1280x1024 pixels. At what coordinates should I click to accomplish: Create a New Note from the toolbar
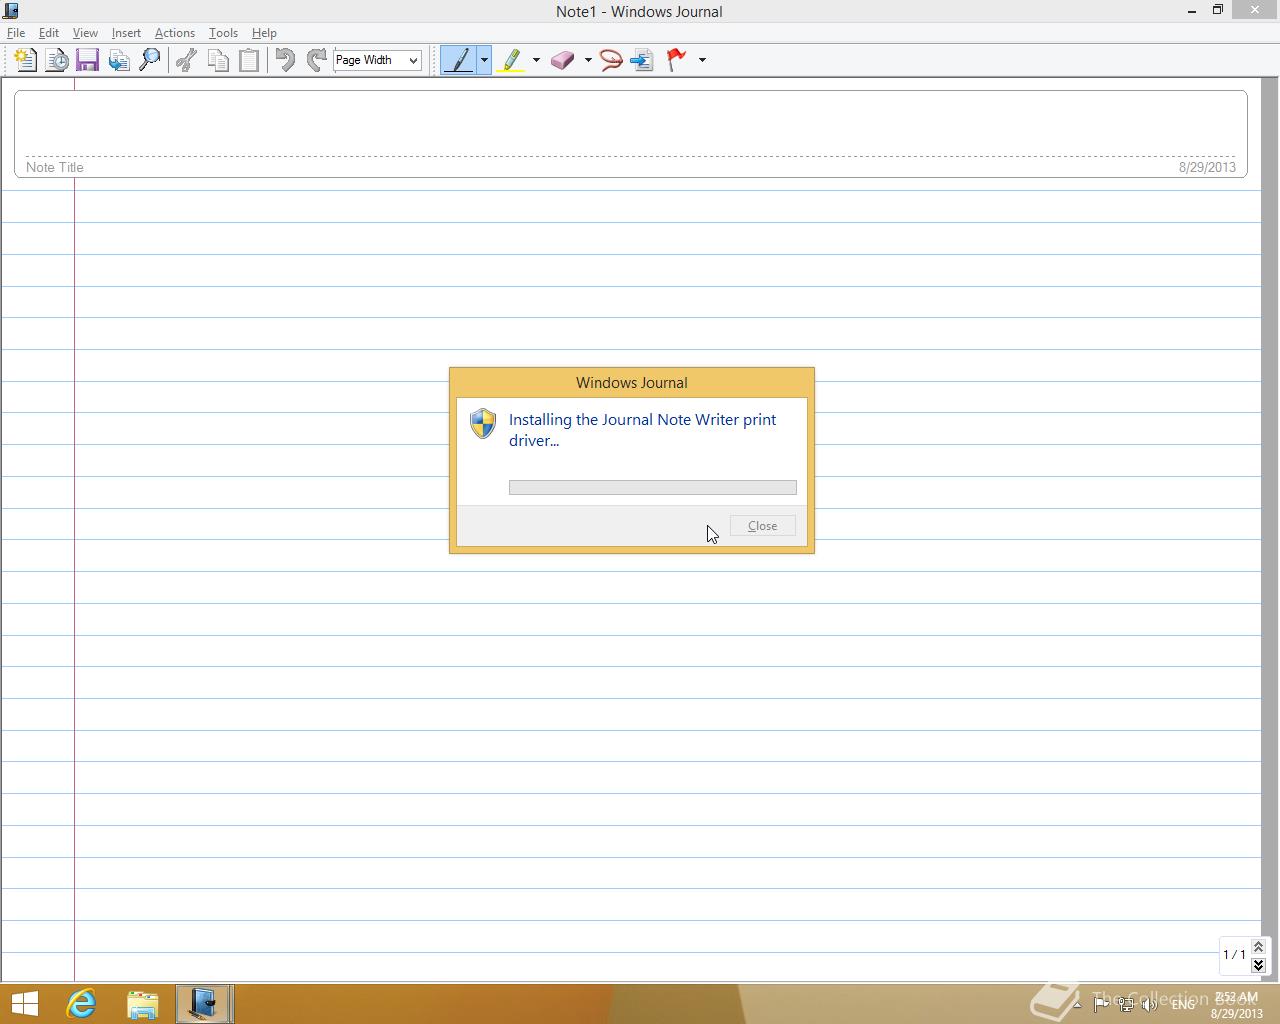pos(25,60)
